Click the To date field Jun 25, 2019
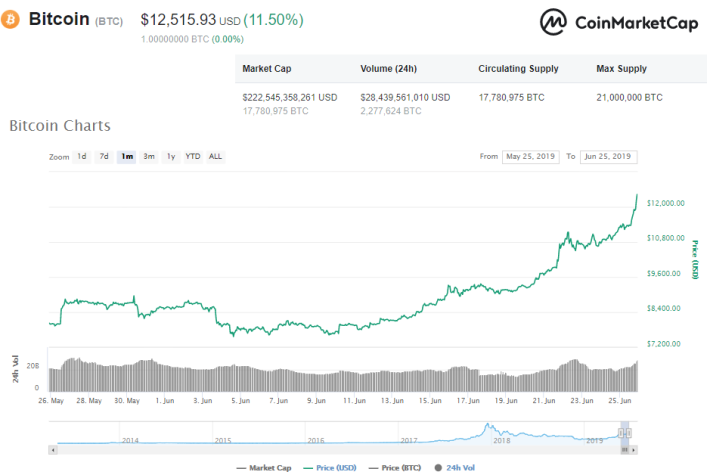The width and height of the screenshot is (710, 475). click(609, 157)
